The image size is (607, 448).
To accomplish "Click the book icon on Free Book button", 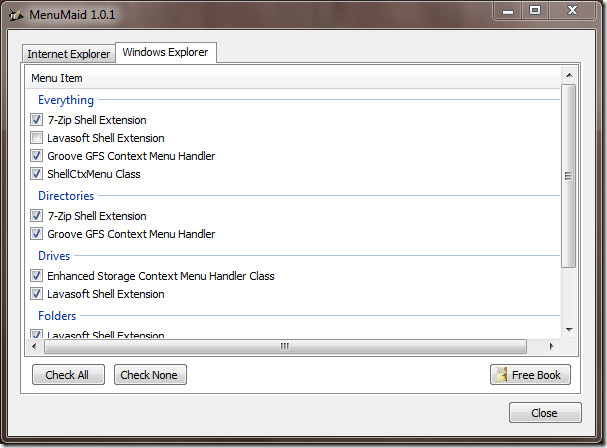I will click(x=502, y=374).
